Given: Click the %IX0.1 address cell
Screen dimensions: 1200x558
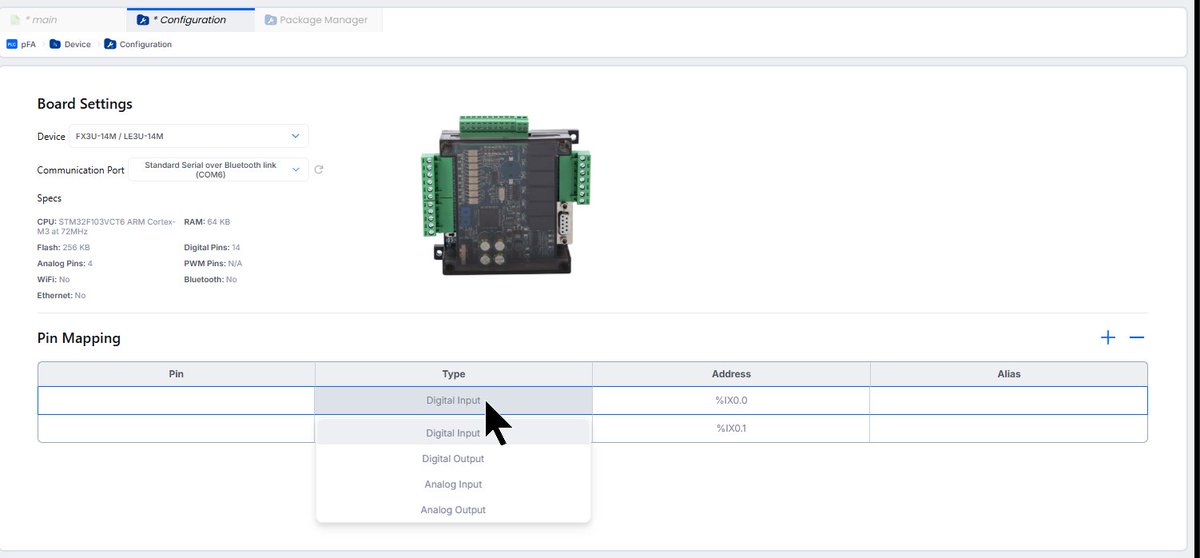Looking at the screenshot, I should click(x=731, y=428).
